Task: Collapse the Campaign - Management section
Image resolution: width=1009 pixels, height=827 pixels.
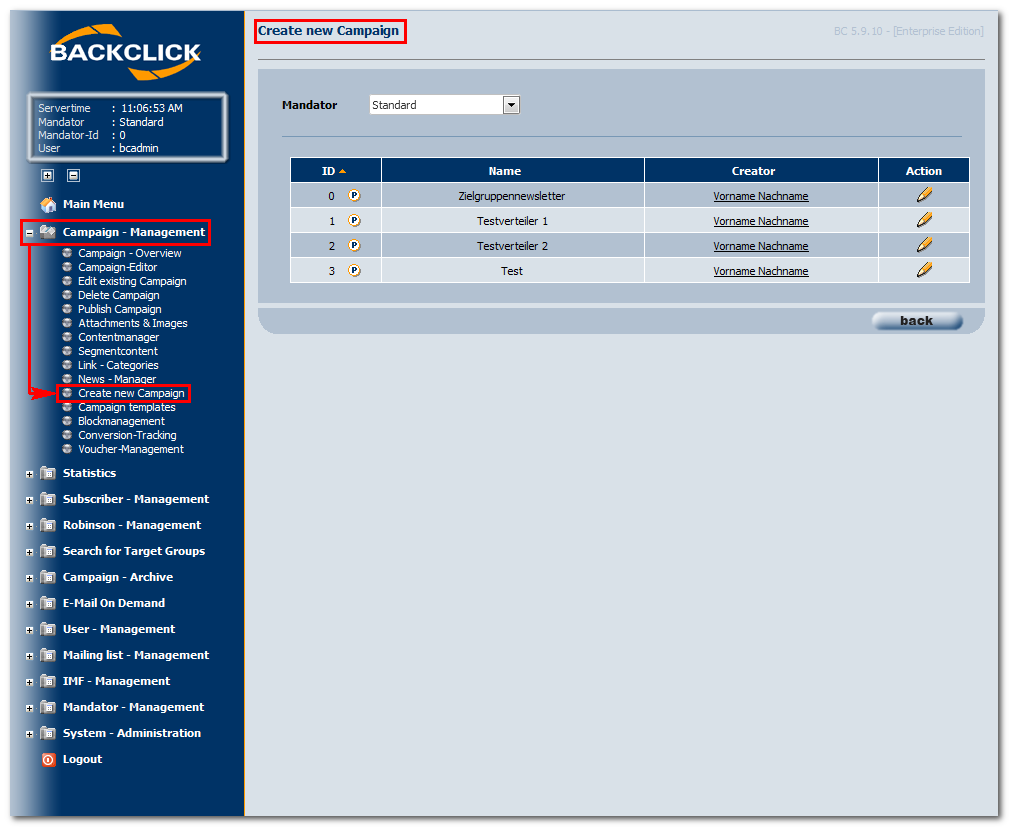Action: tap(30, 233)
